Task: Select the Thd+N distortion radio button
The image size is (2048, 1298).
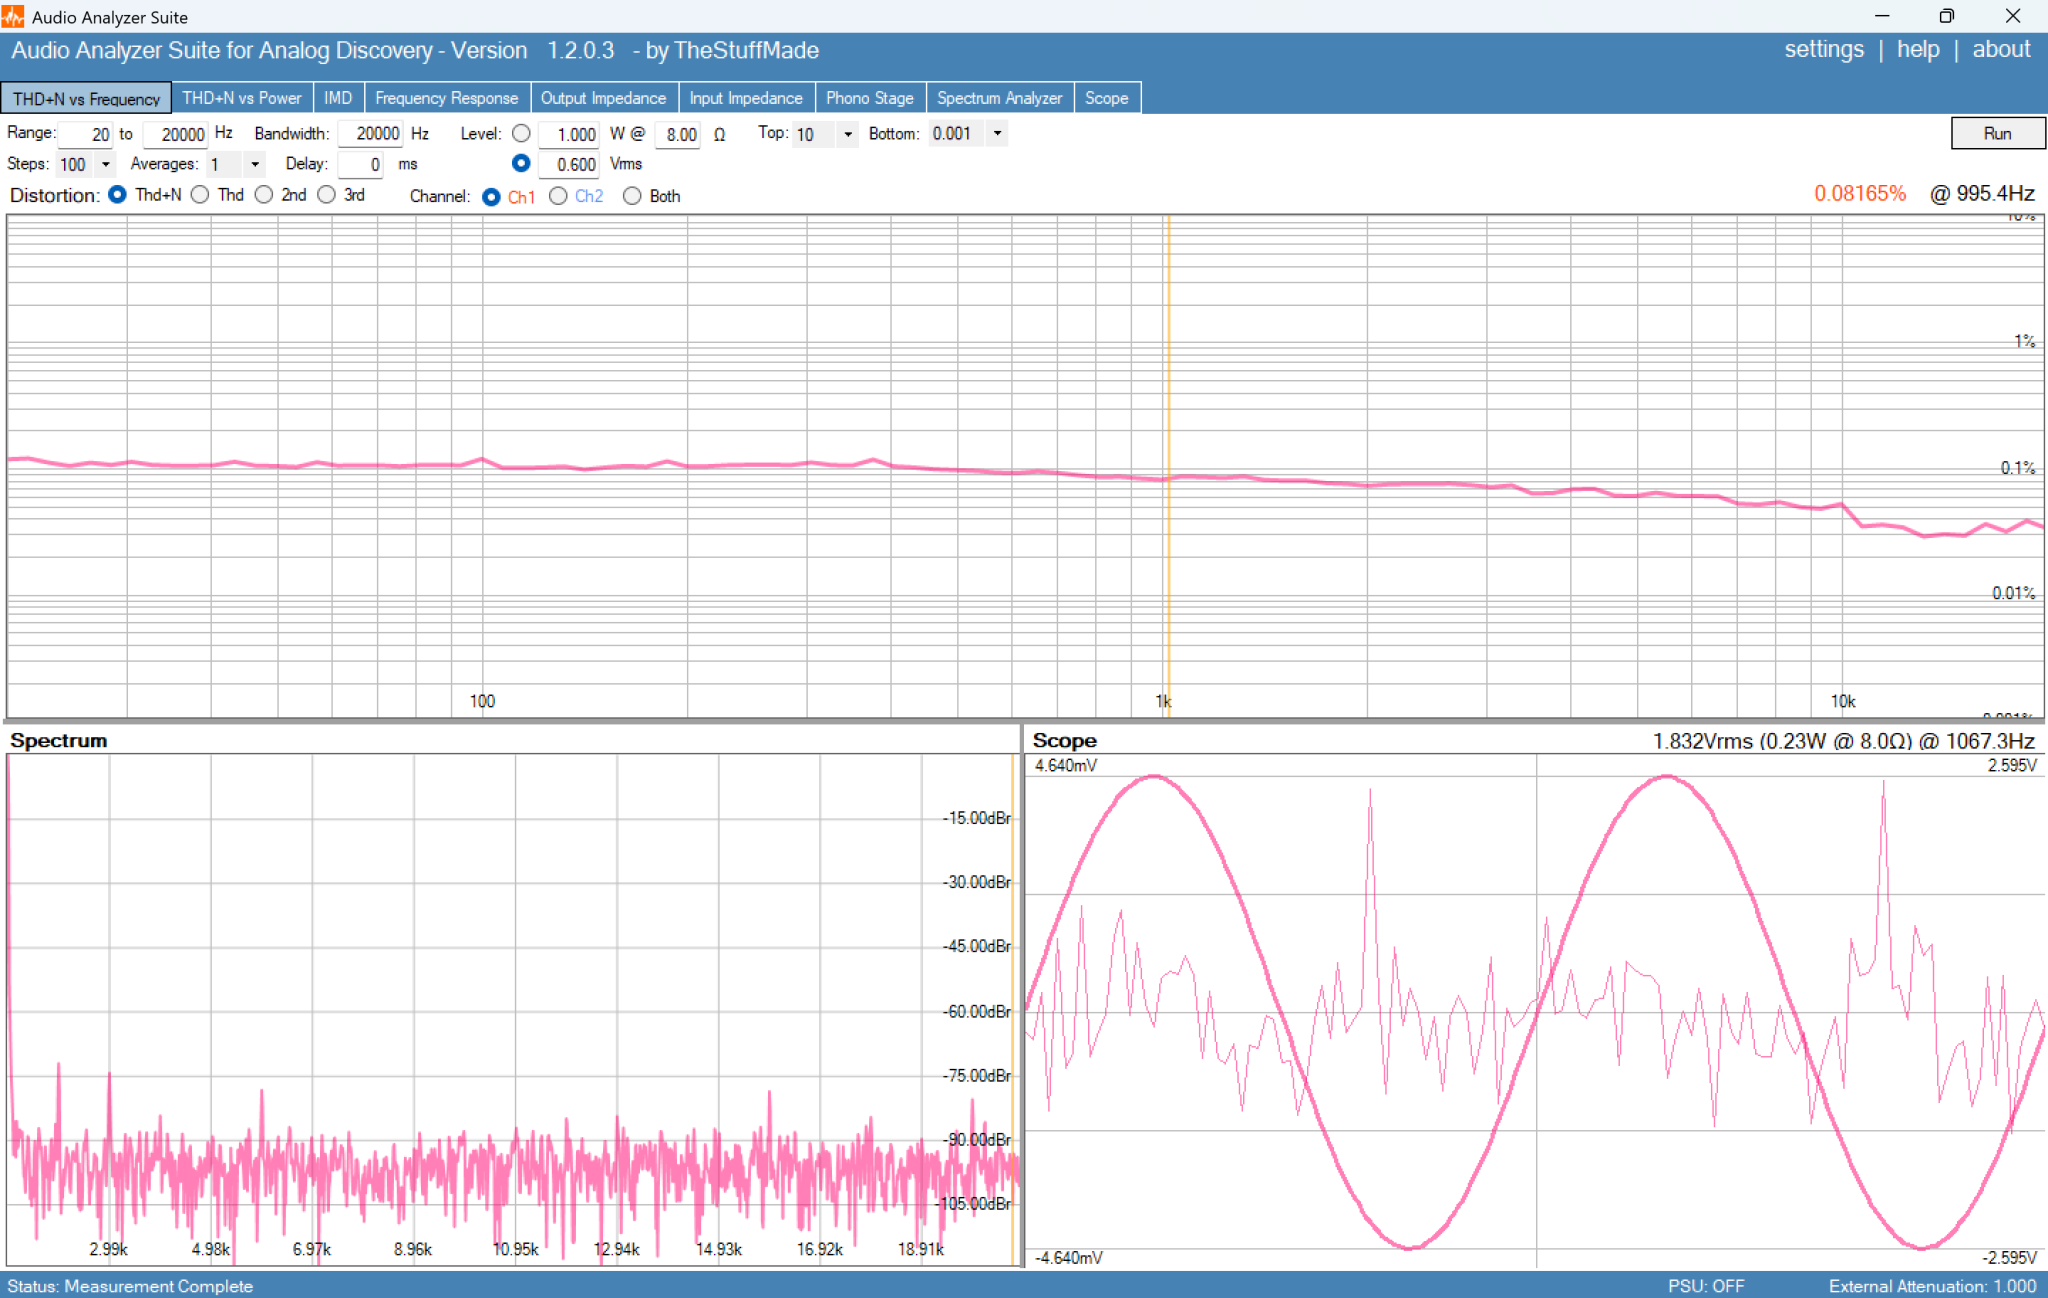Action: click(x=117, y=195)
